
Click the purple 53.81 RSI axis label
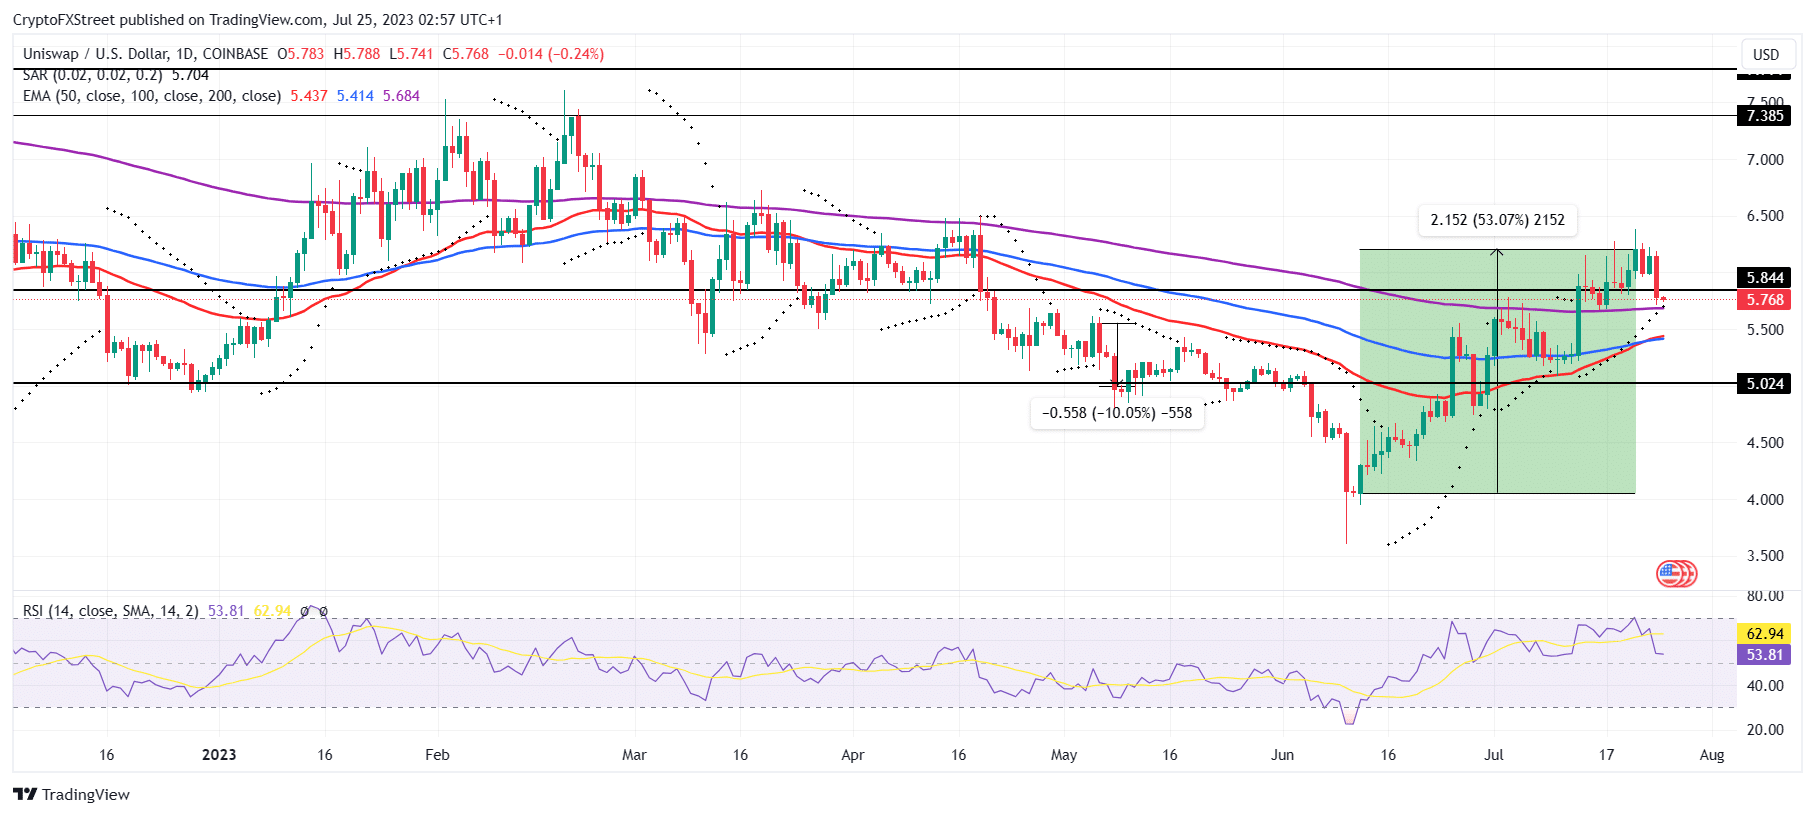[1765, 655]
